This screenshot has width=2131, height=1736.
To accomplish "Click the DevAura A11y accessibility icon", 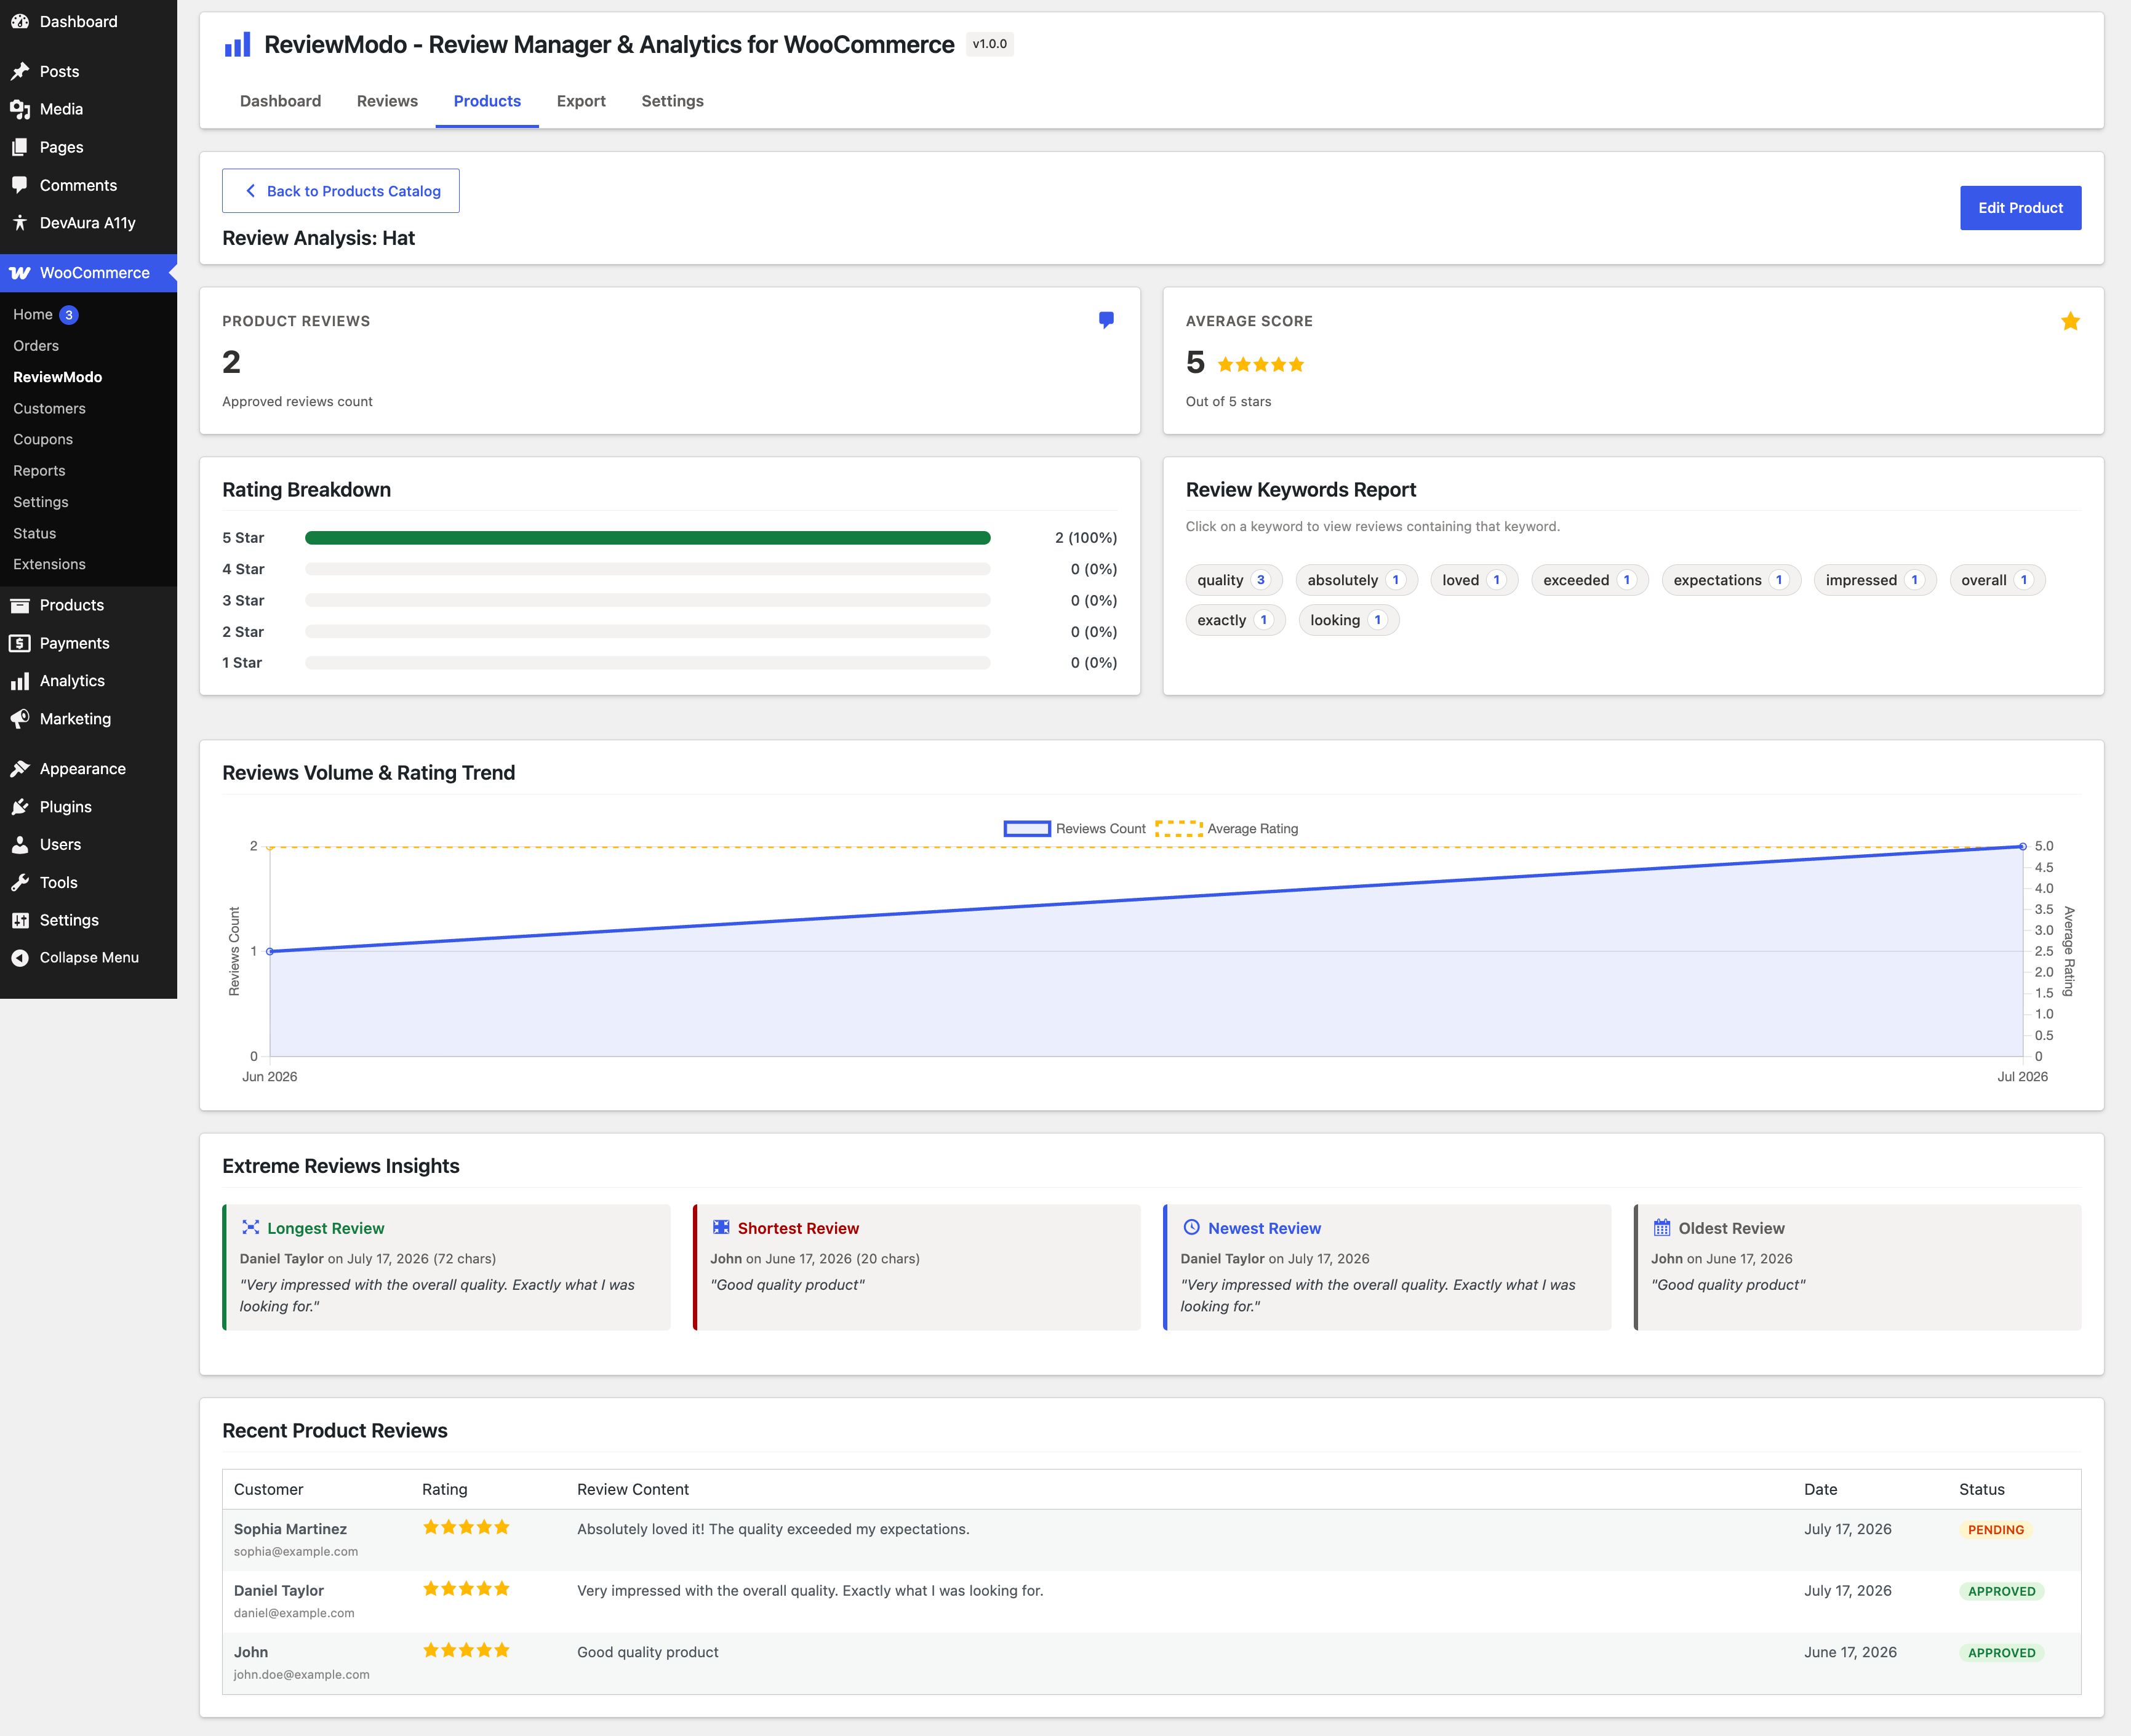I will point(20,222).
